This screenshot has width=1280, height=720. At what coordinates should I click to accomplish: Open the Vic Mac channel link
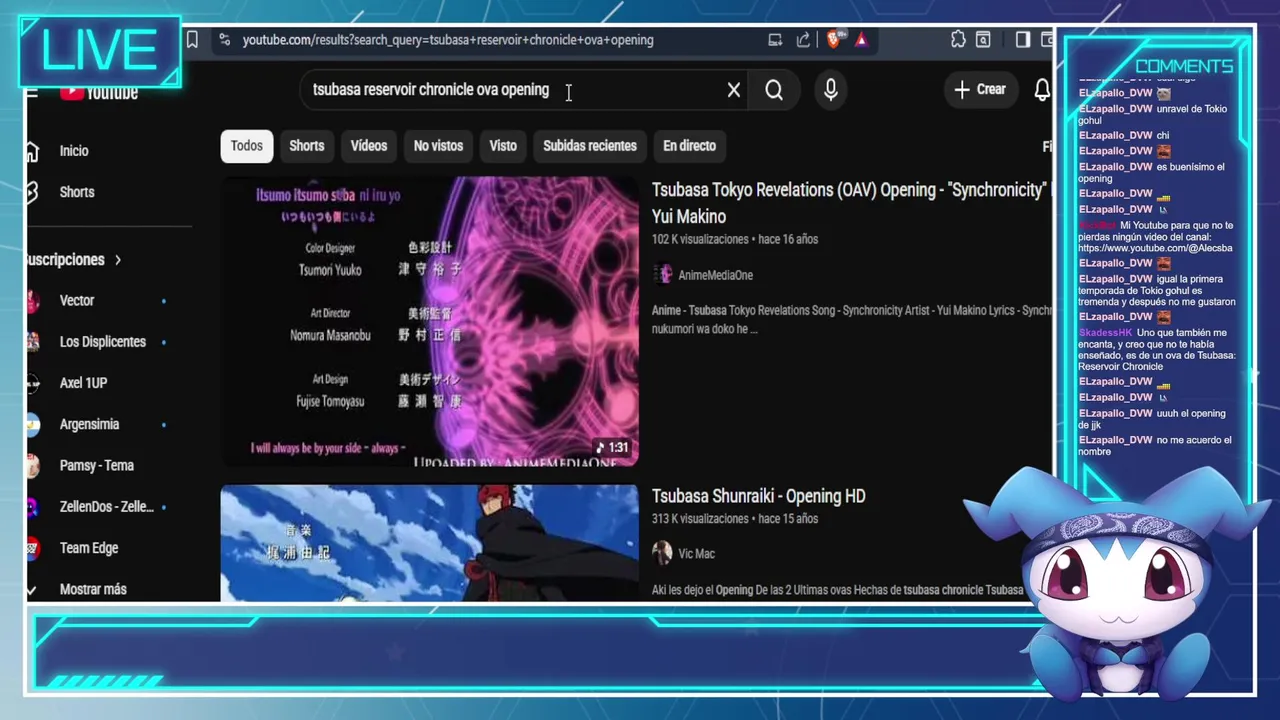tap(697, 553)
